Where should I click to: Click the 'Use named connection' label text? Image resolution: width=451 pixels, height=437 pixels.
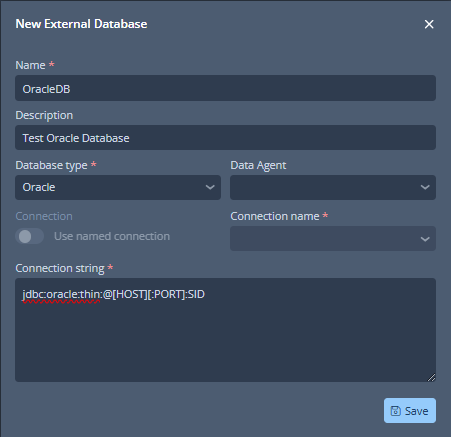click(112, 236)
